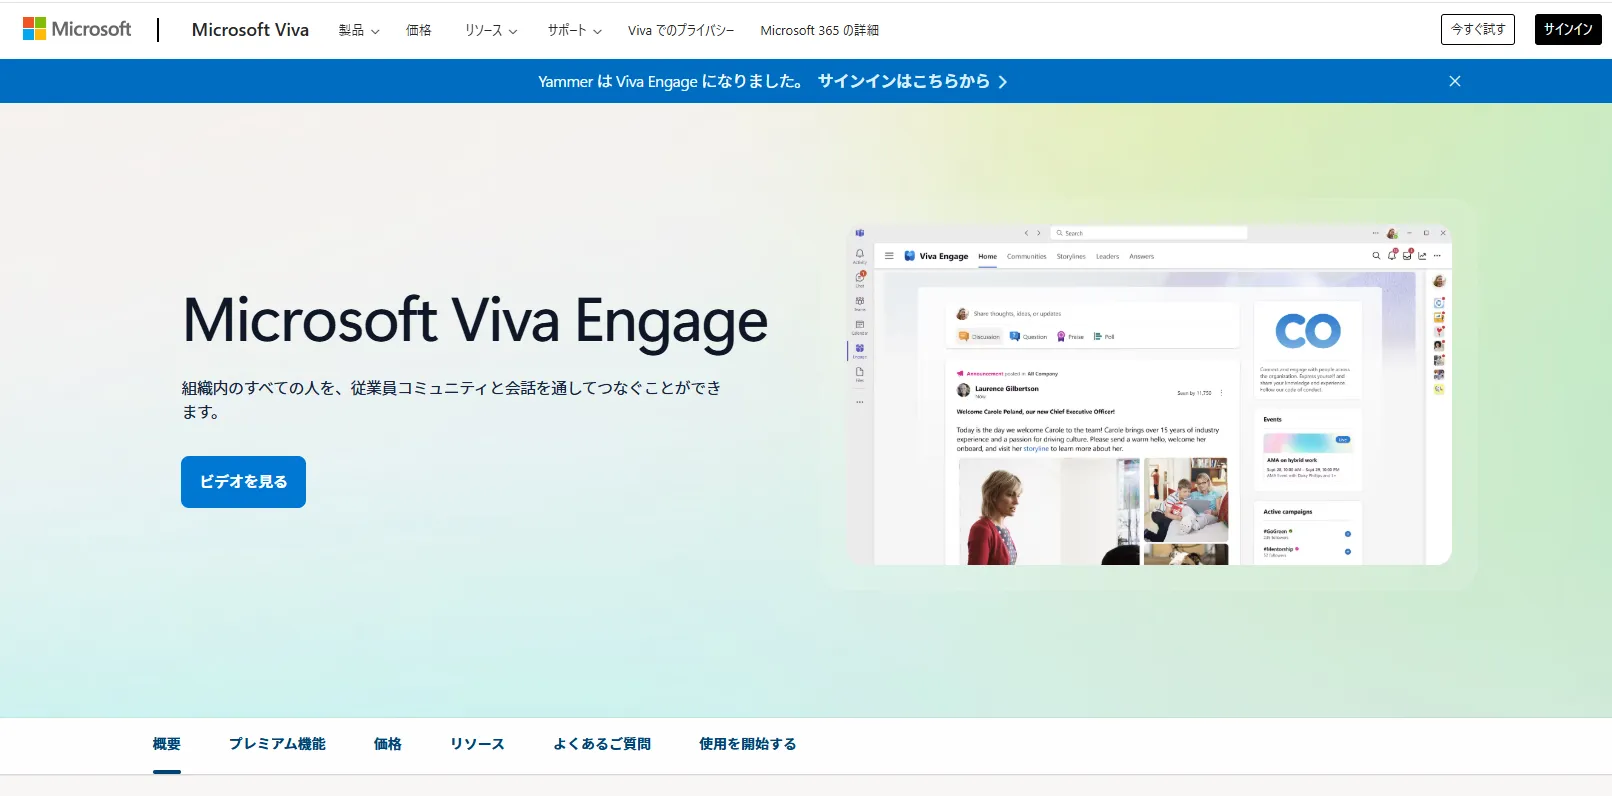Viewport: 1612px width, 796px height.
Task: Click the AMA on hybrid work event card
Action: [x=1308, y=455]
